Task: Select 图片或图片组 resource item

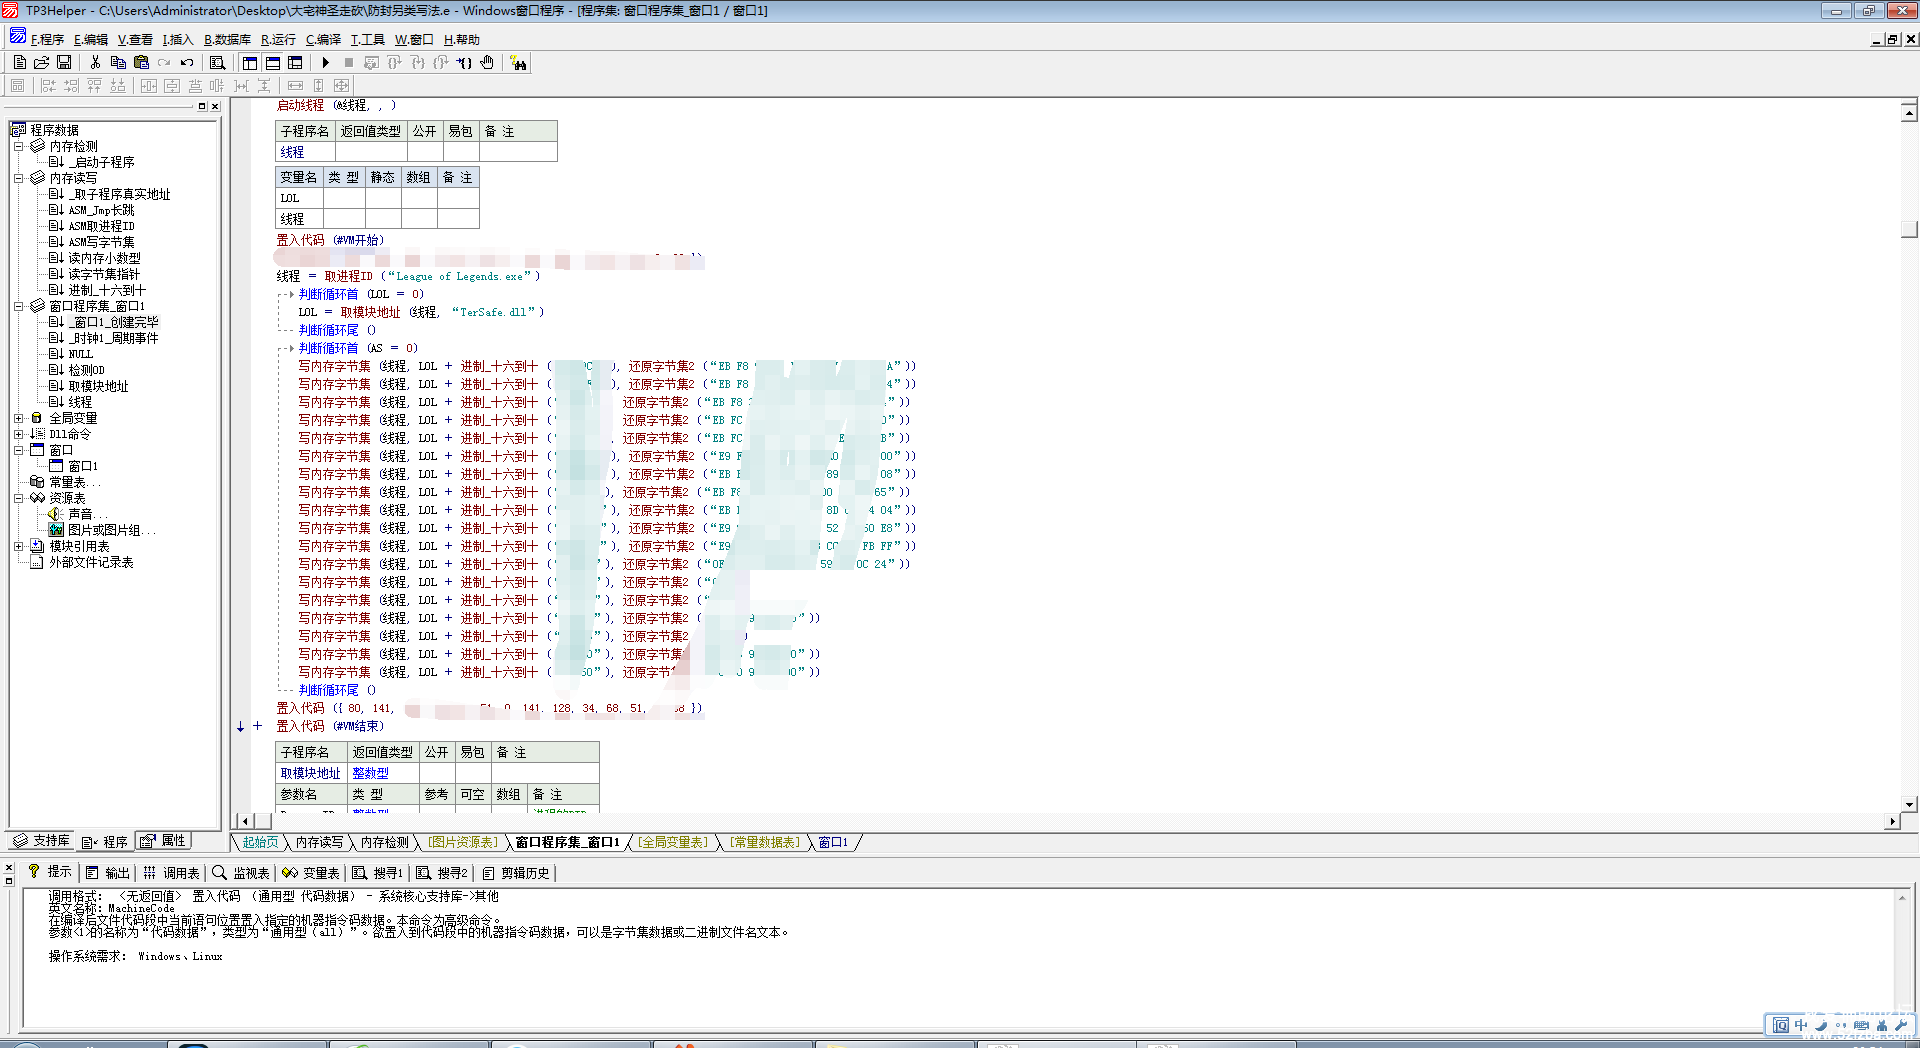Action: 111,530
